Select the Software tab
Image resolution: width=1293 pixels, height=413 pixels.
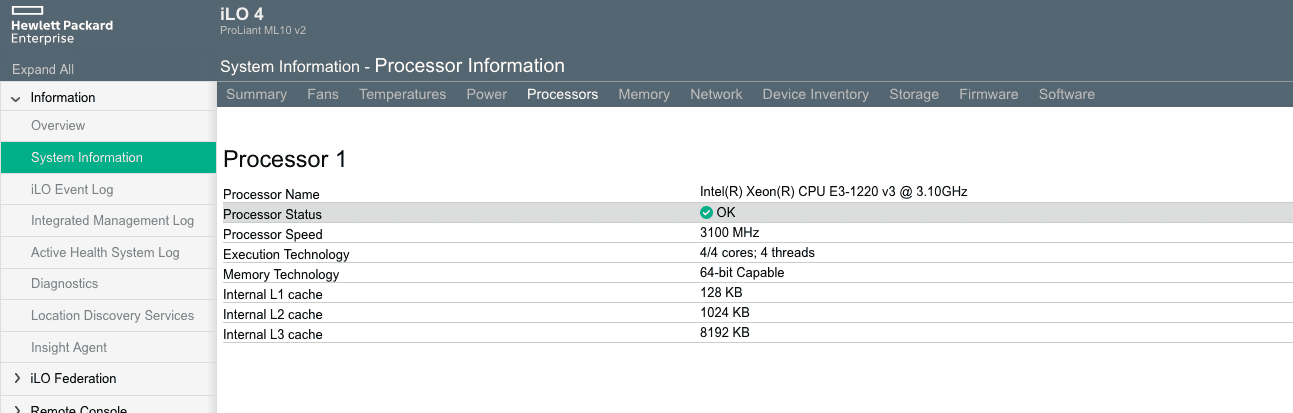[1067, 94]
